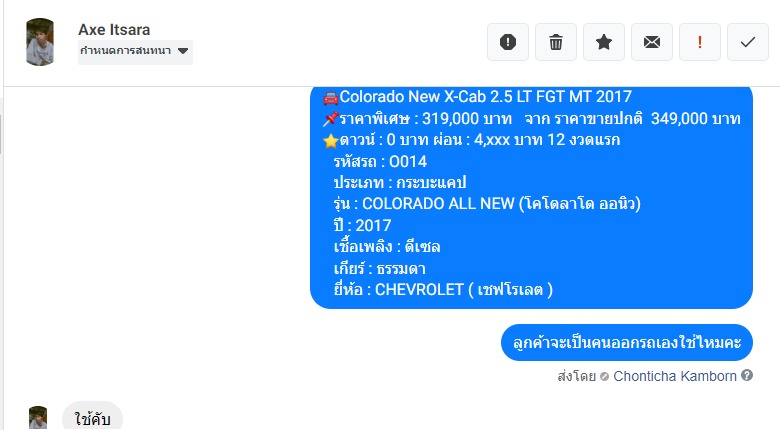Click the small avatar beside the ใช่คับ reply

38,418
